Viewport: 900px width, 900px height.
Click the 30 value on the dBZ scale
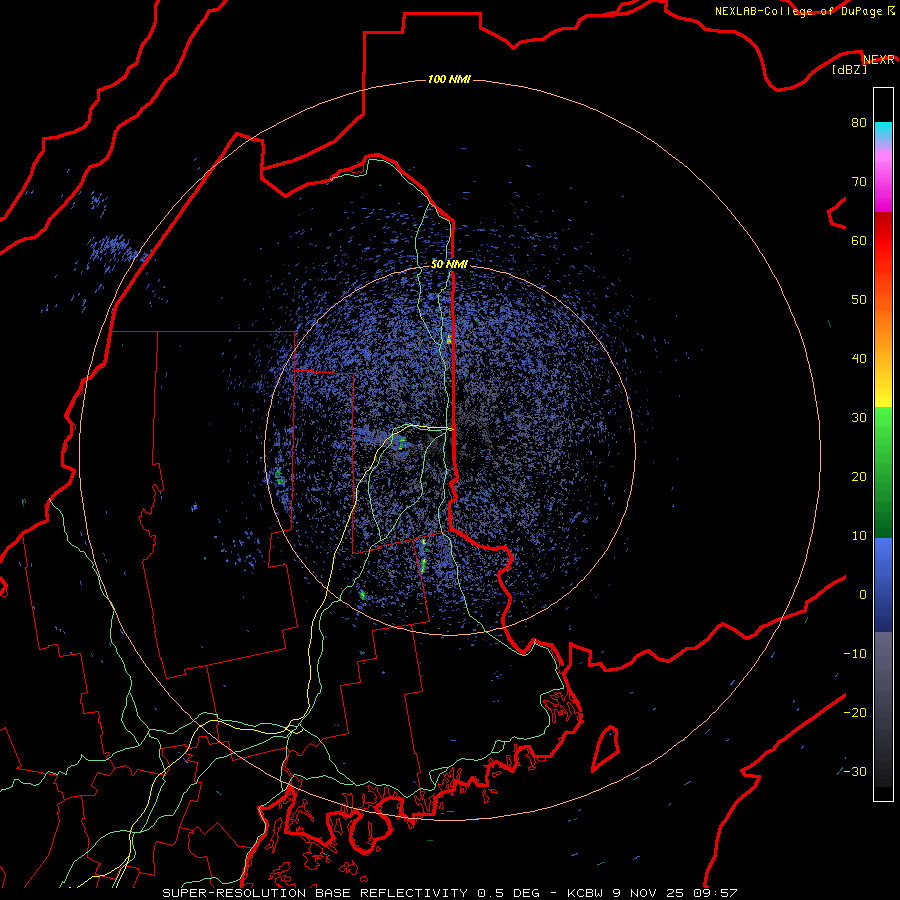[859, 417]
